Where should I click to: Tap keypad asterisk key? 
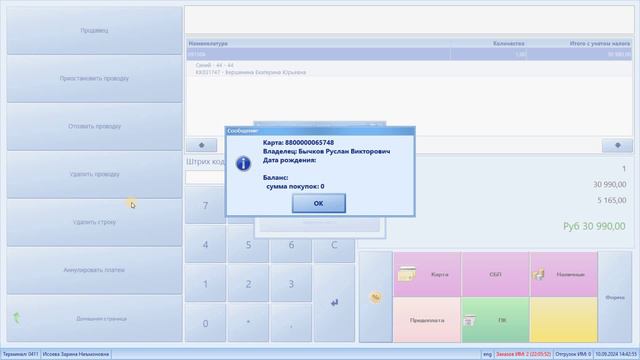coord(248,323)
